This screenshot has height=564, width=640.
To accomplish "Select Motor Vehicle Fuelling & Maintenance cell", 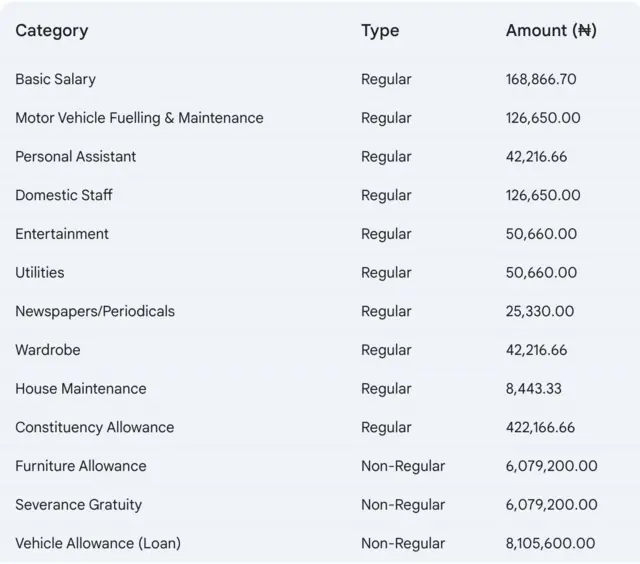I will [x=139, y=118].
